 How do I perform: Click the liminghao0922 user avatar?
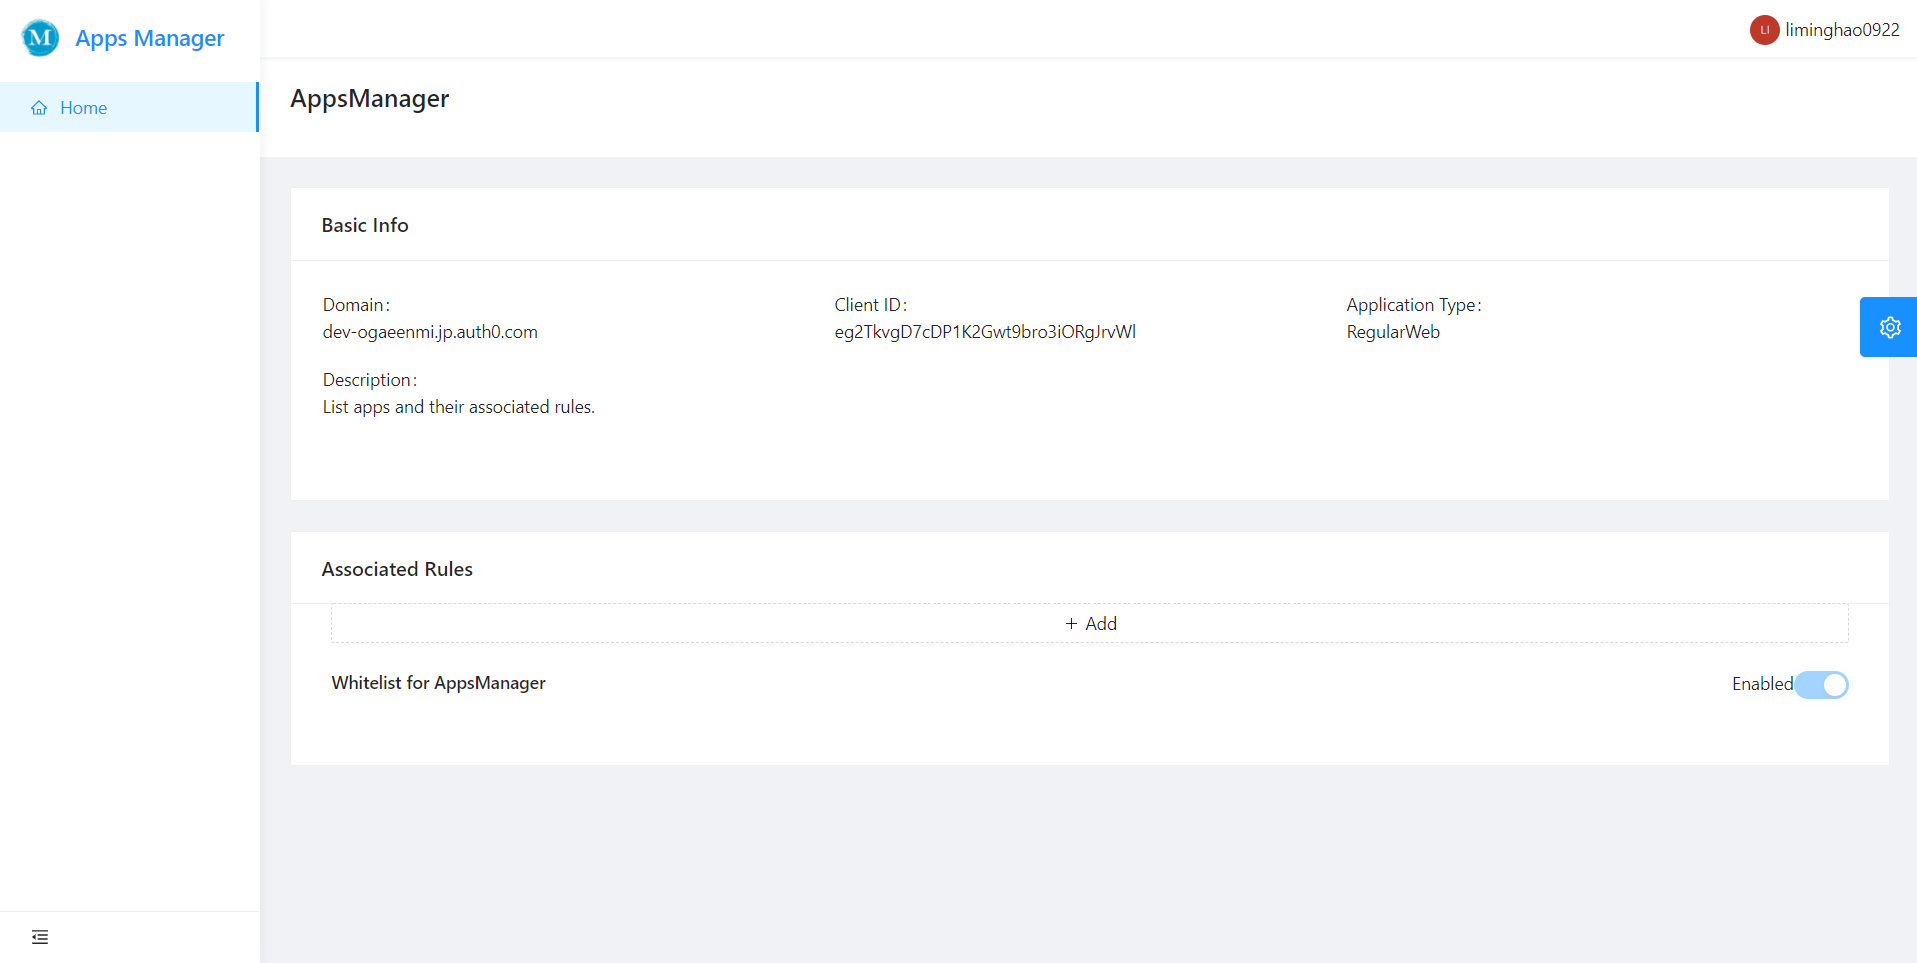[x=1764, y=30]
